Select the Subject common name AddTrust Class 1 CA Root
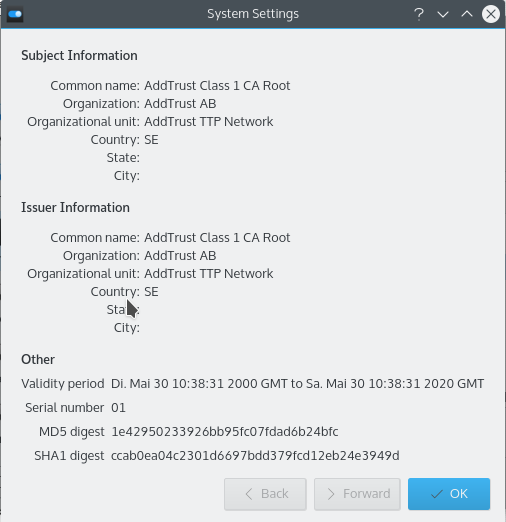 [x=217, y=86]
